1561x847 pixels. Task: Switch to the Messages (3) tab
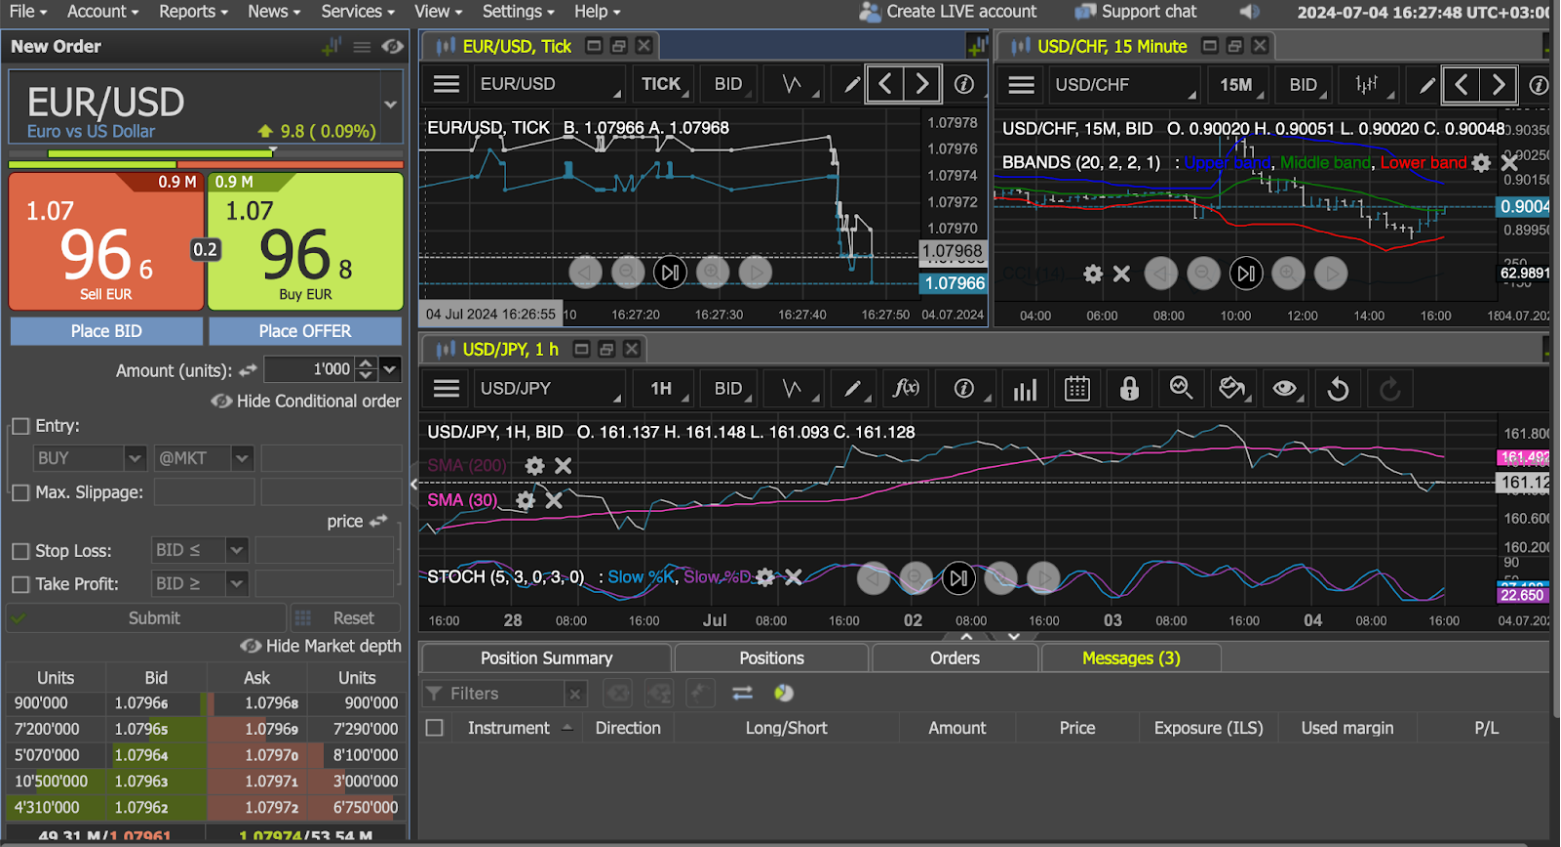[1130, 658]
